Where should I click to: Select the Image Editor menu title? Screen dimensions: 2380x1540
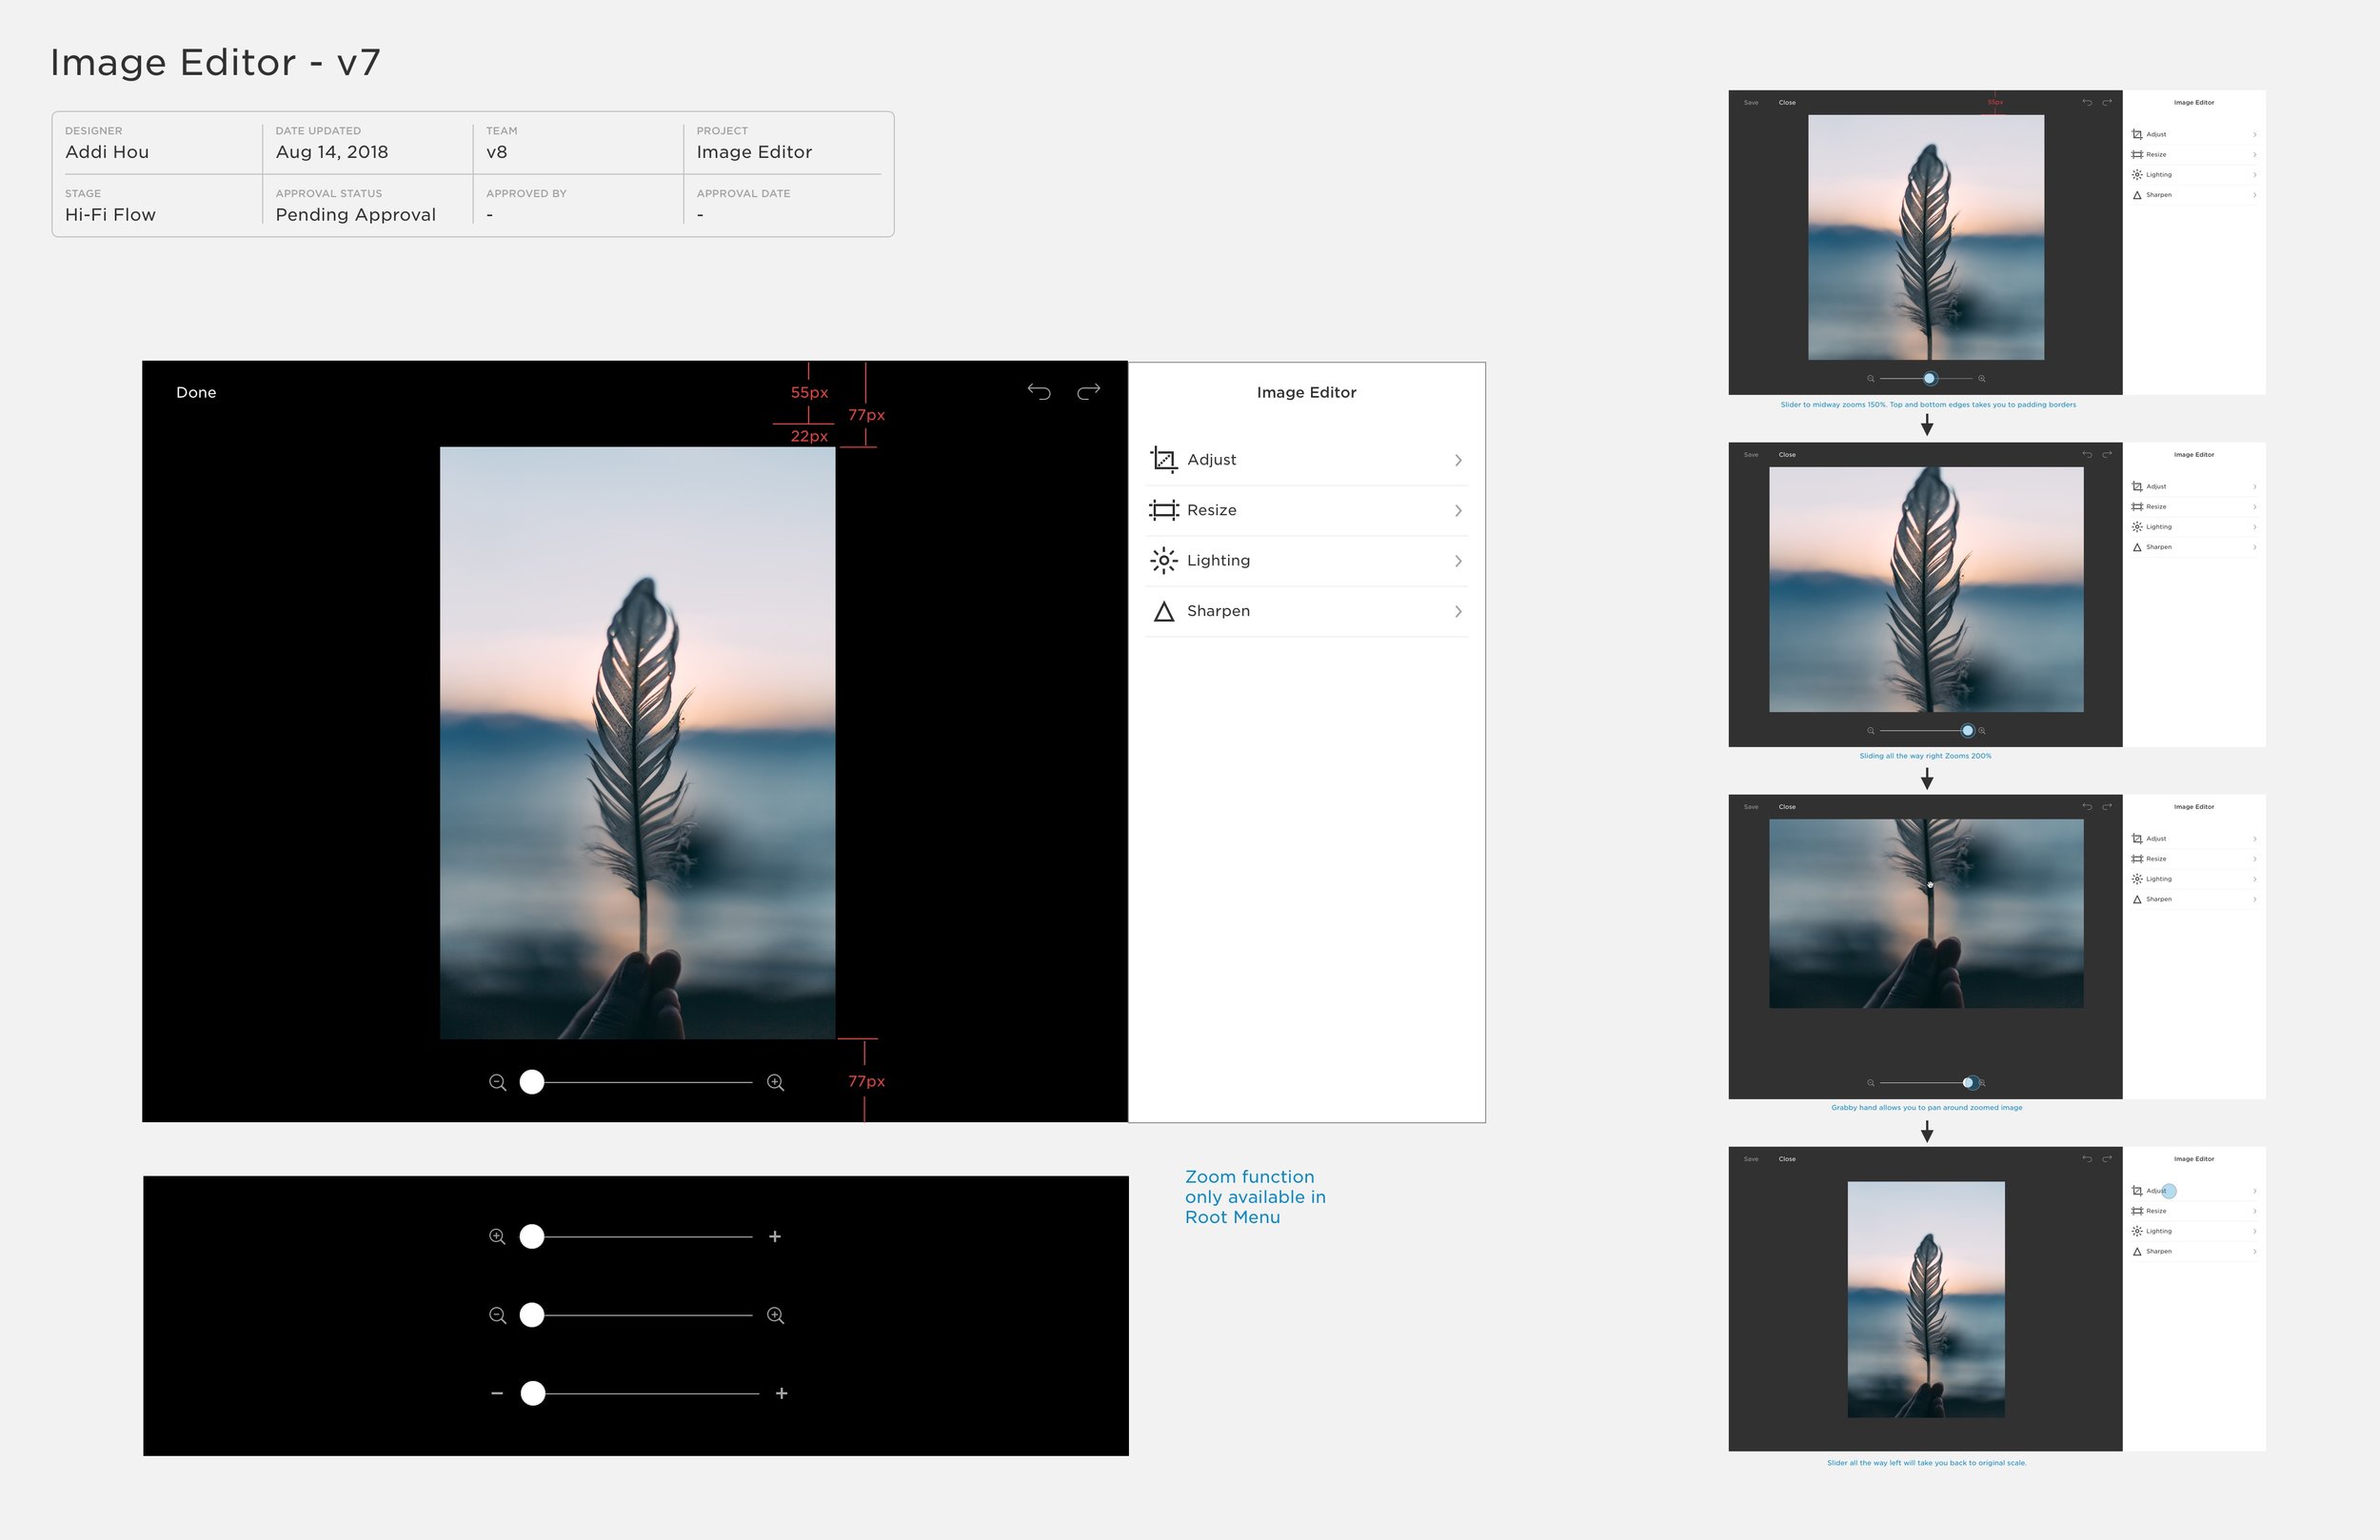click(1310, 392)
